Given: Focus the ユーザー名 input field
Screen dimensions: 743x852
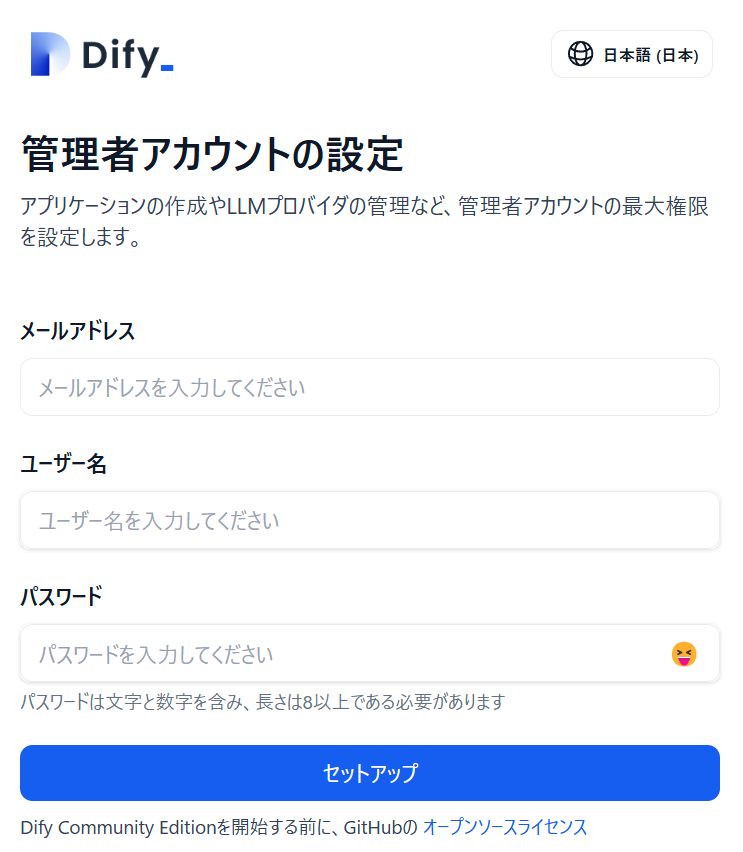Looking at the screenshot, I should (x=370, y=520).
